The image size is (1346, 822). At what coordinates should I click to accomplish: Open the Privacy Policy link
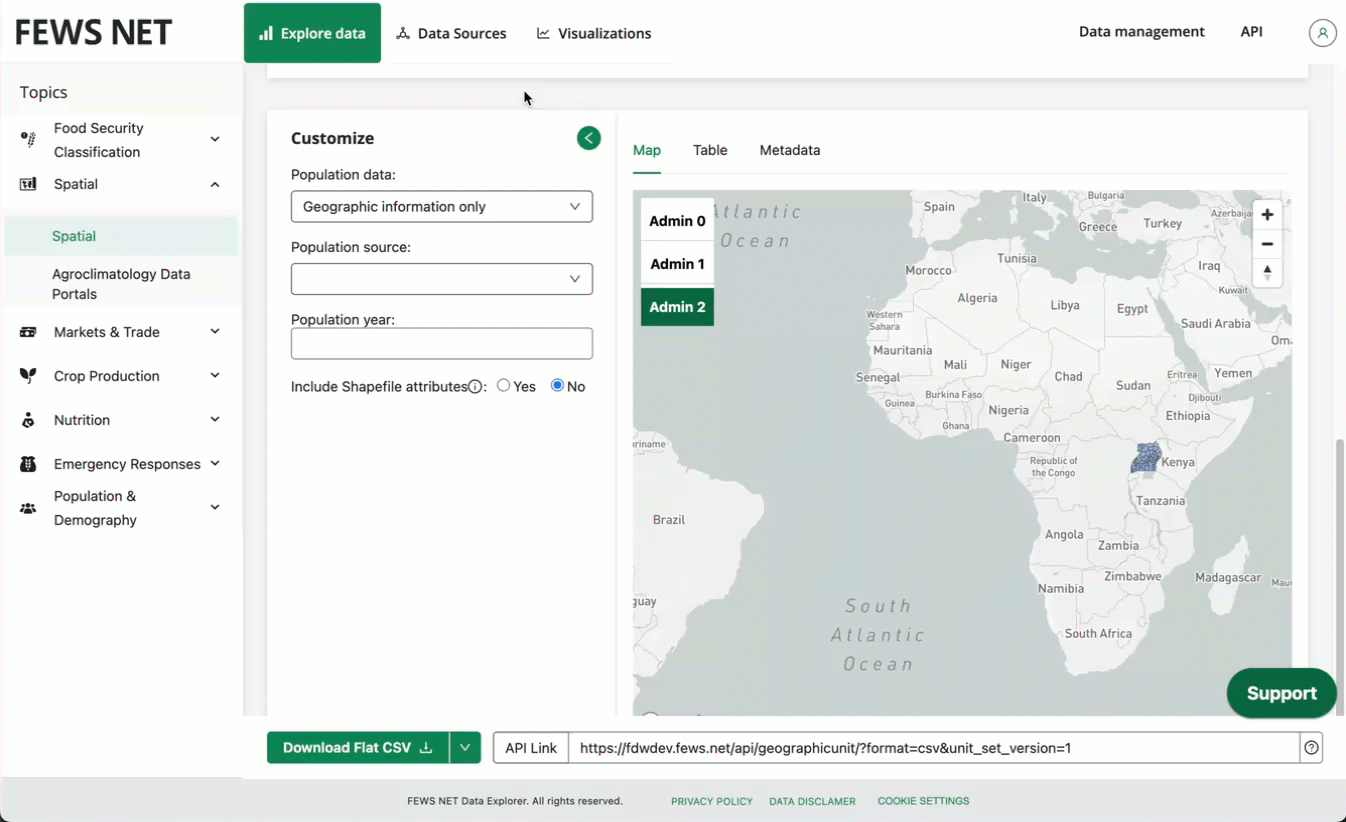point(711,801)
